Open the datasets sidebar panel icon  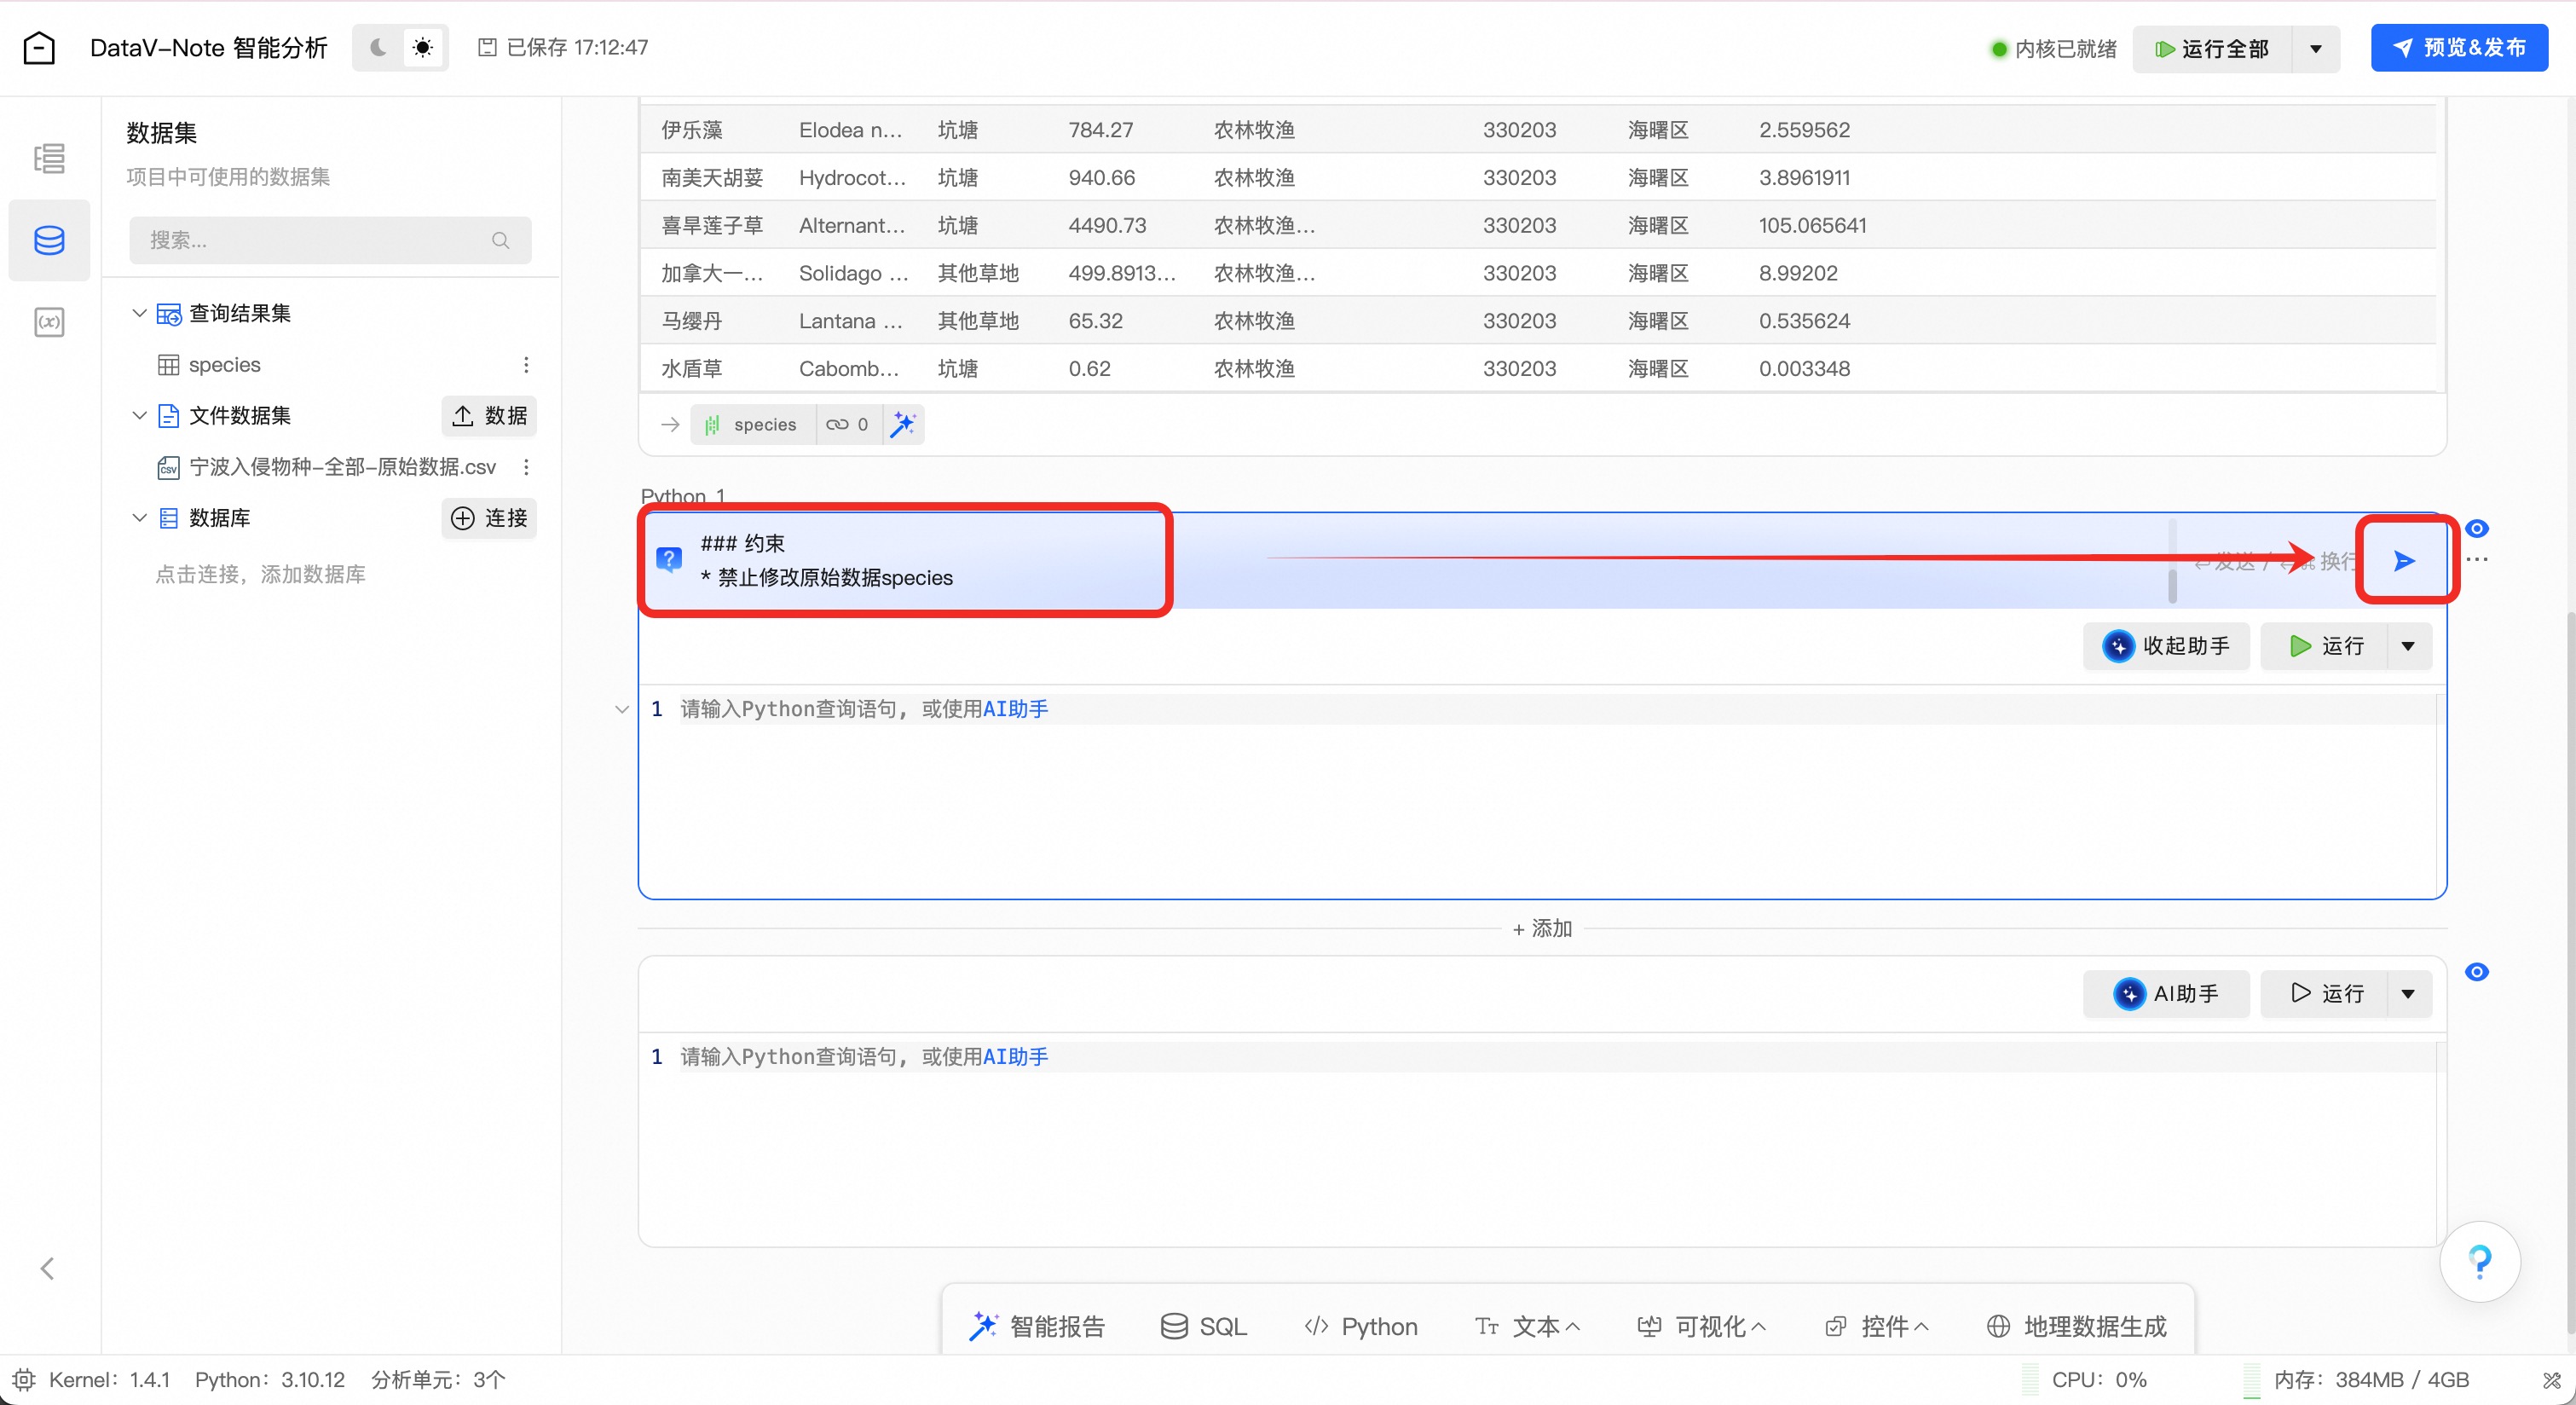point(49,240)
